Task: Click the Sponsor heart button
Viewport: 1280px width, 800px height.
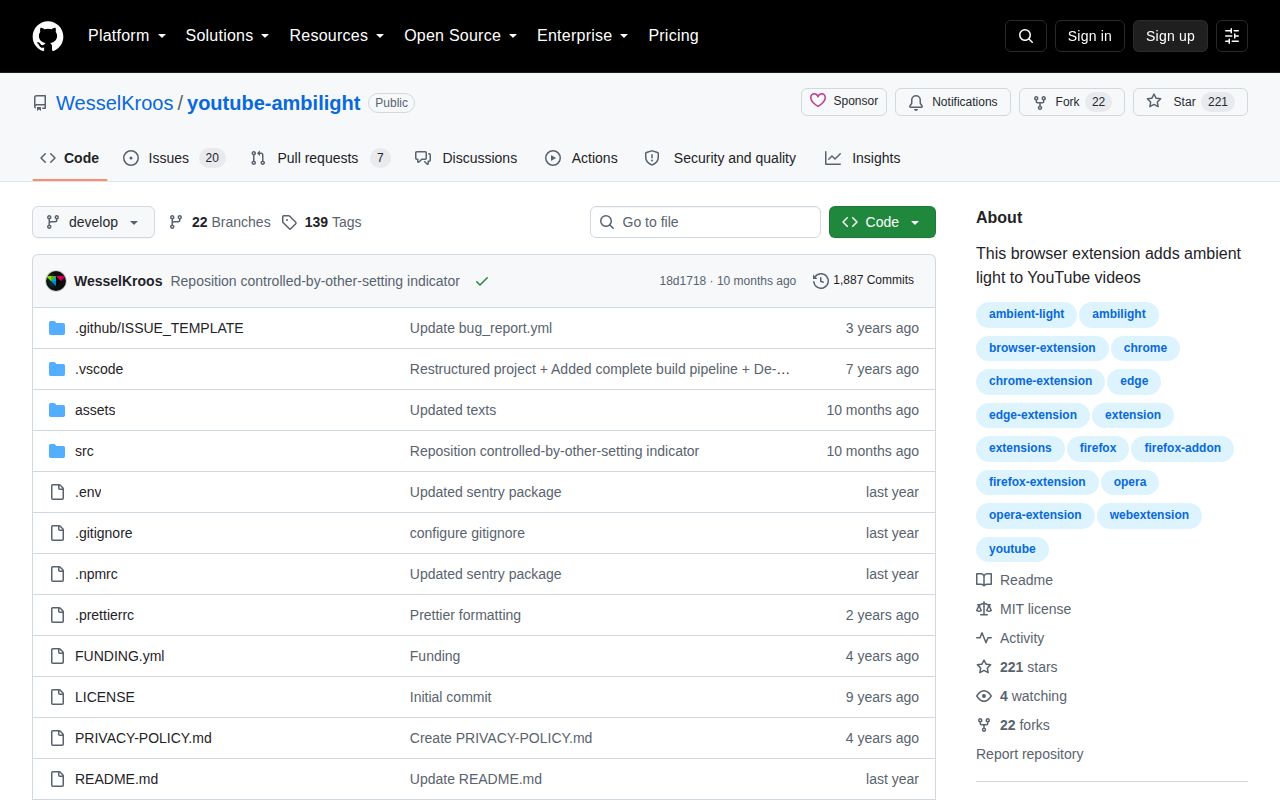Action: (x=845, y=102)
